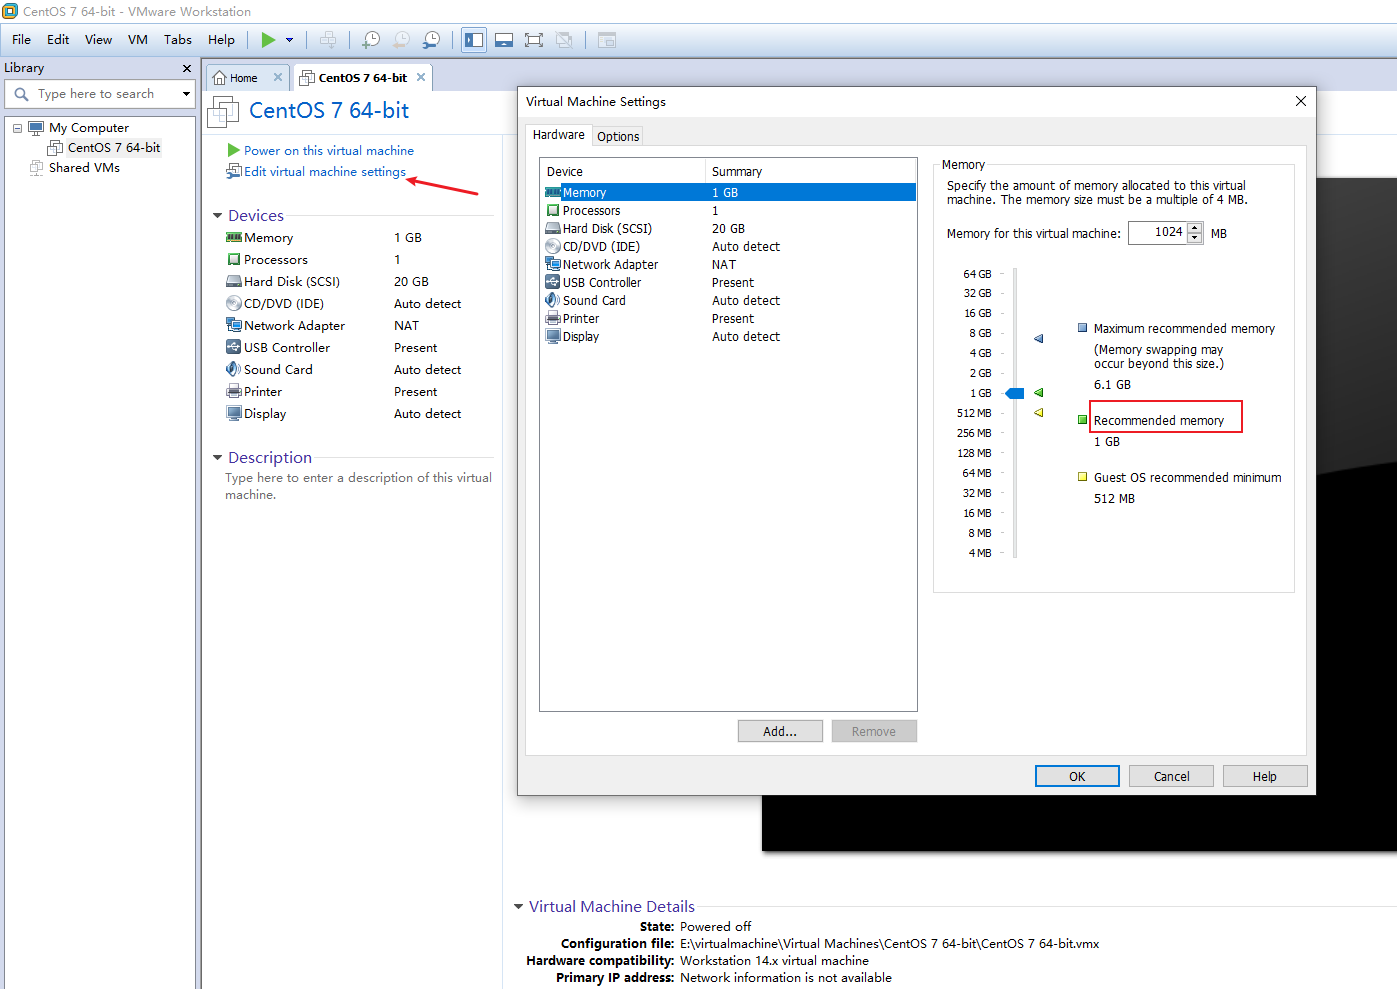Click the Add... hardware button
This screenshot has width=1397, height=989.
pyautogui.click(x=780, y=731)
